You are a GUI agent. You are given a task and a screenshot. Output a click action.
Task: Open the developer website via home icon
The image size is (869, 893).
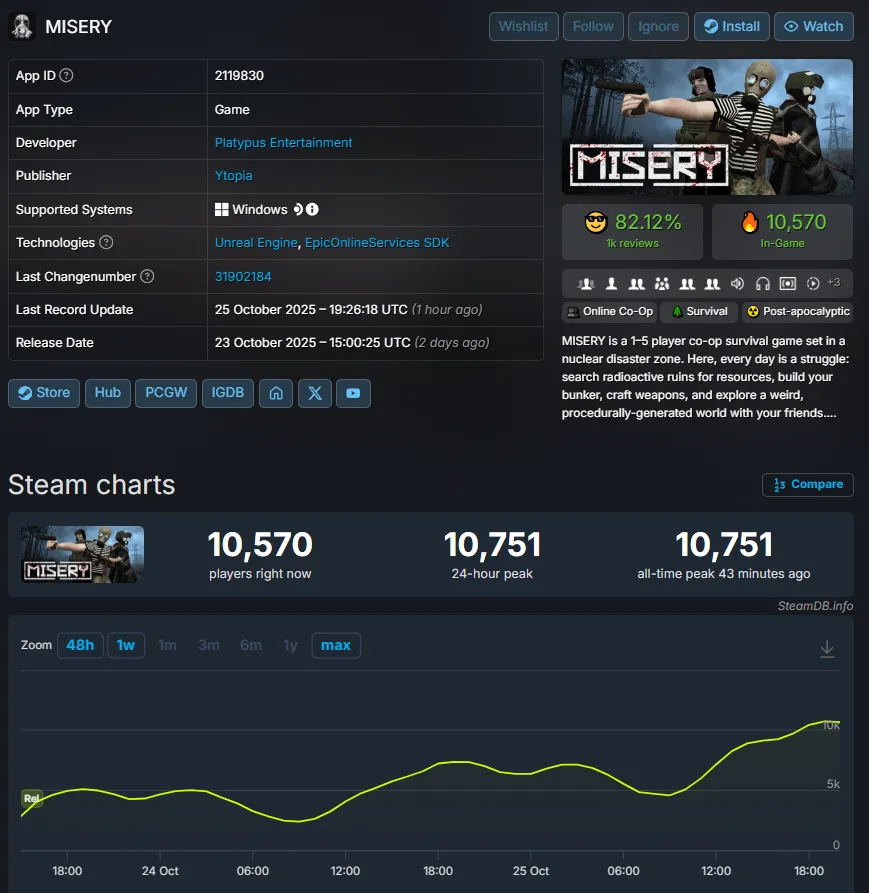276,393
